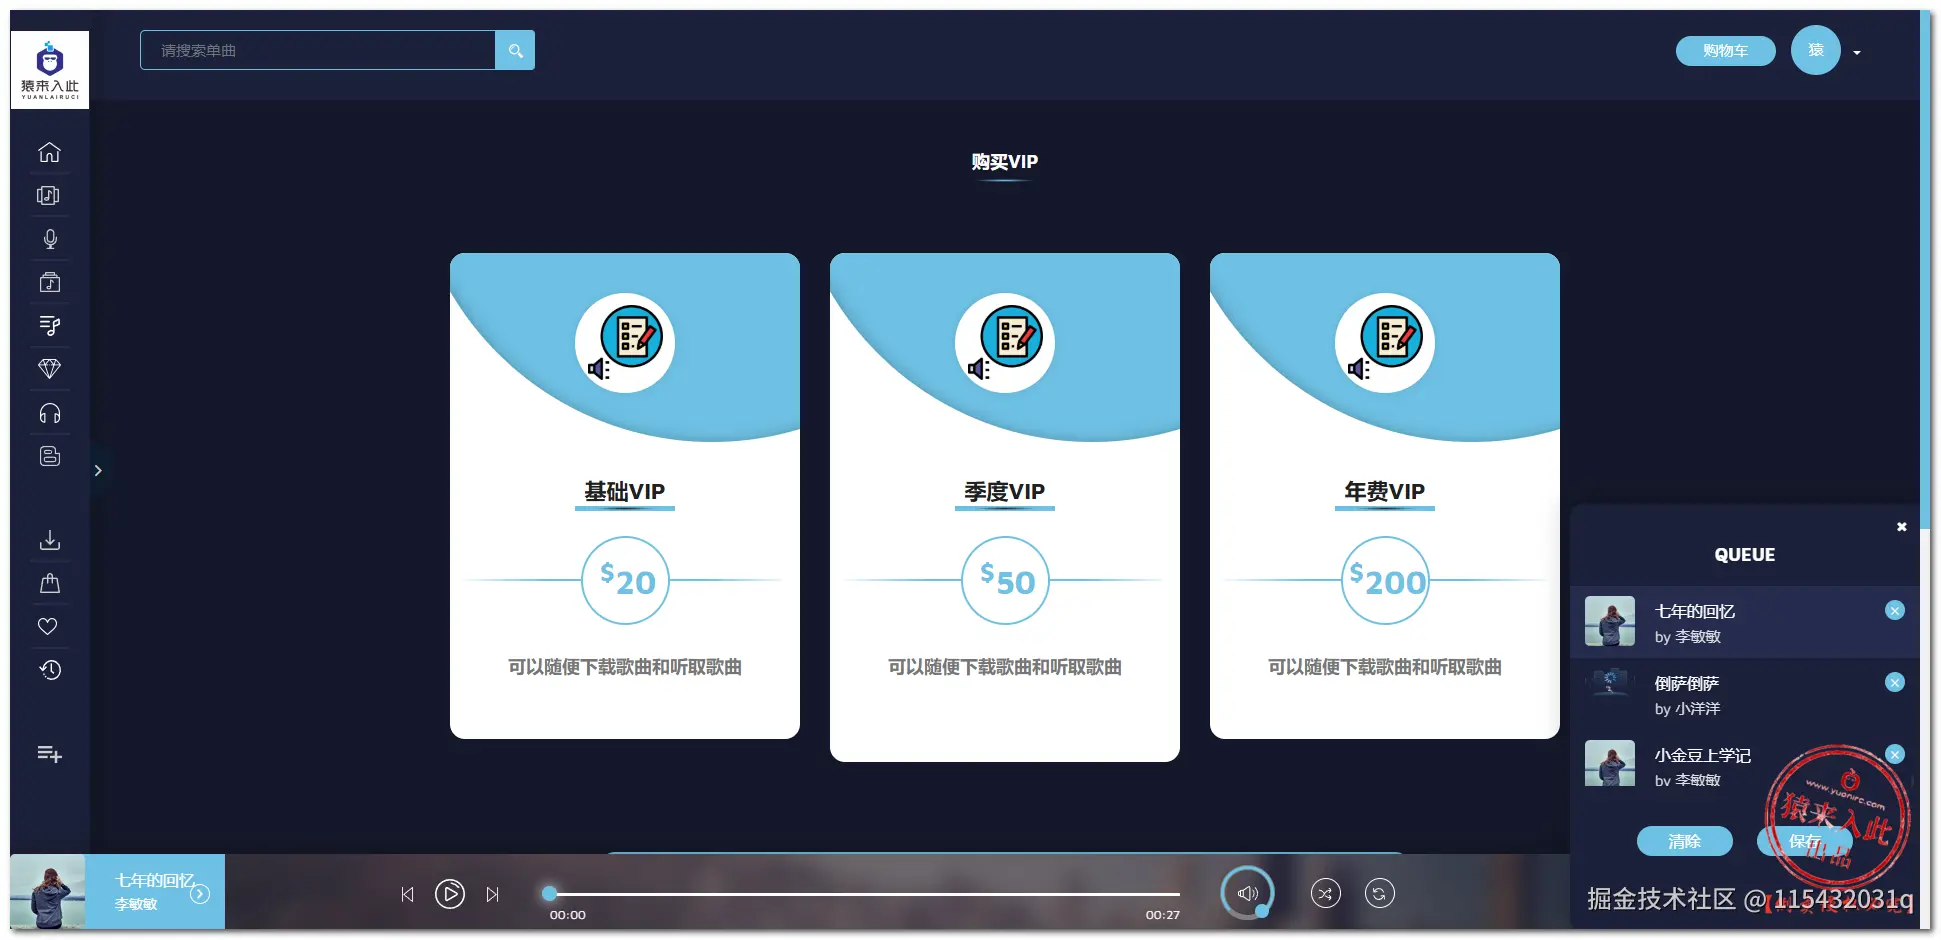The width and height of the screenshot is (1941, 940).
Task: Select the 季度VIP plan card title
Action: [x=1004, y=492]
